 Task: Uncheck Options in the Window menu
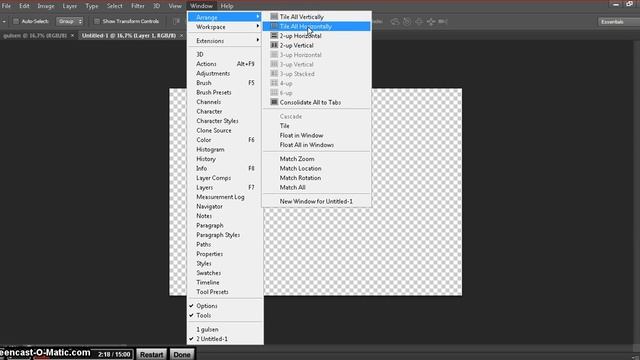click(x=225, y=306)
